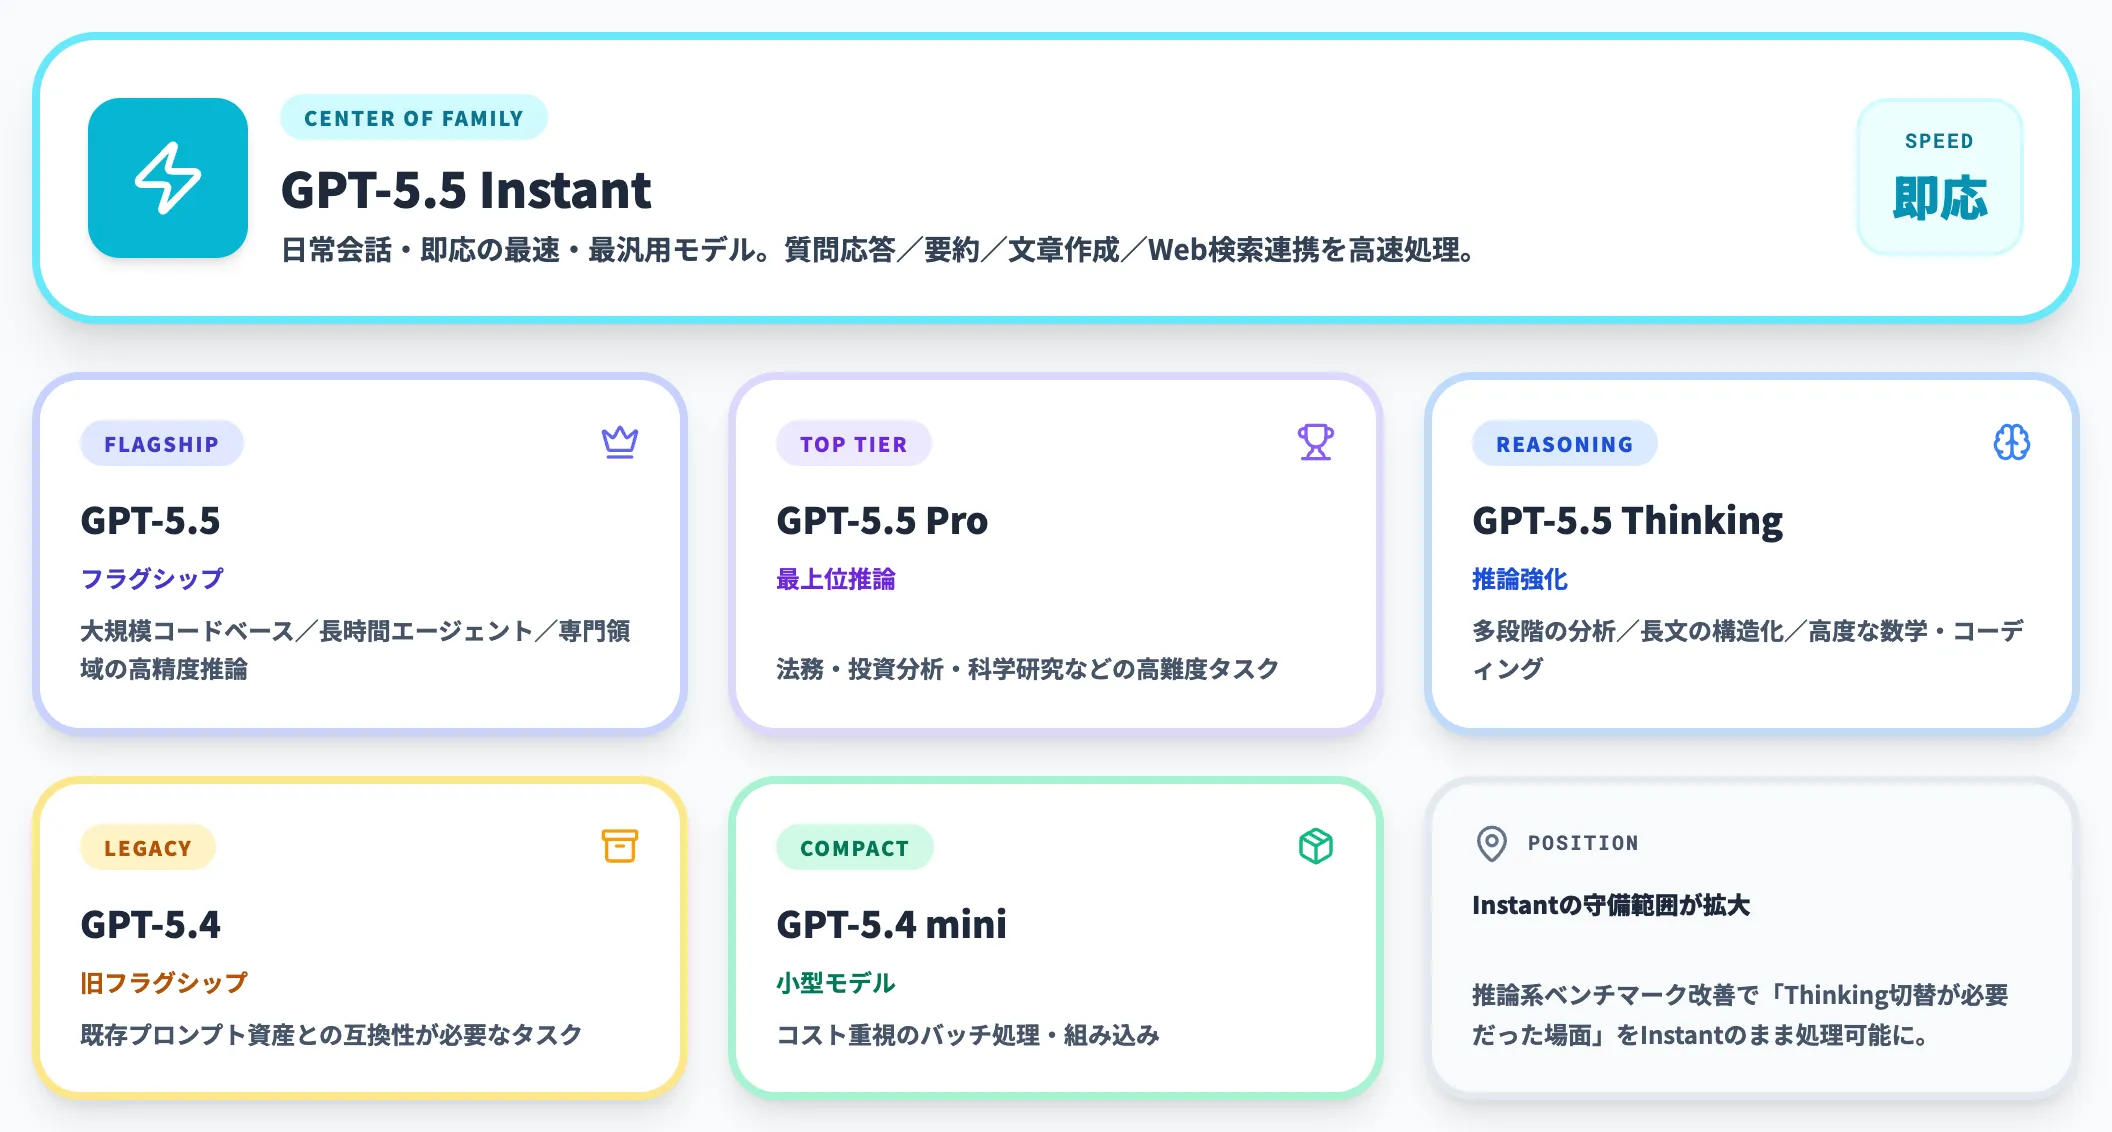Select the TOP TIER tag
Image resolution: width=2112 pixels, height=1132 pixels.
pyautogui.click(x=854, y=444)
